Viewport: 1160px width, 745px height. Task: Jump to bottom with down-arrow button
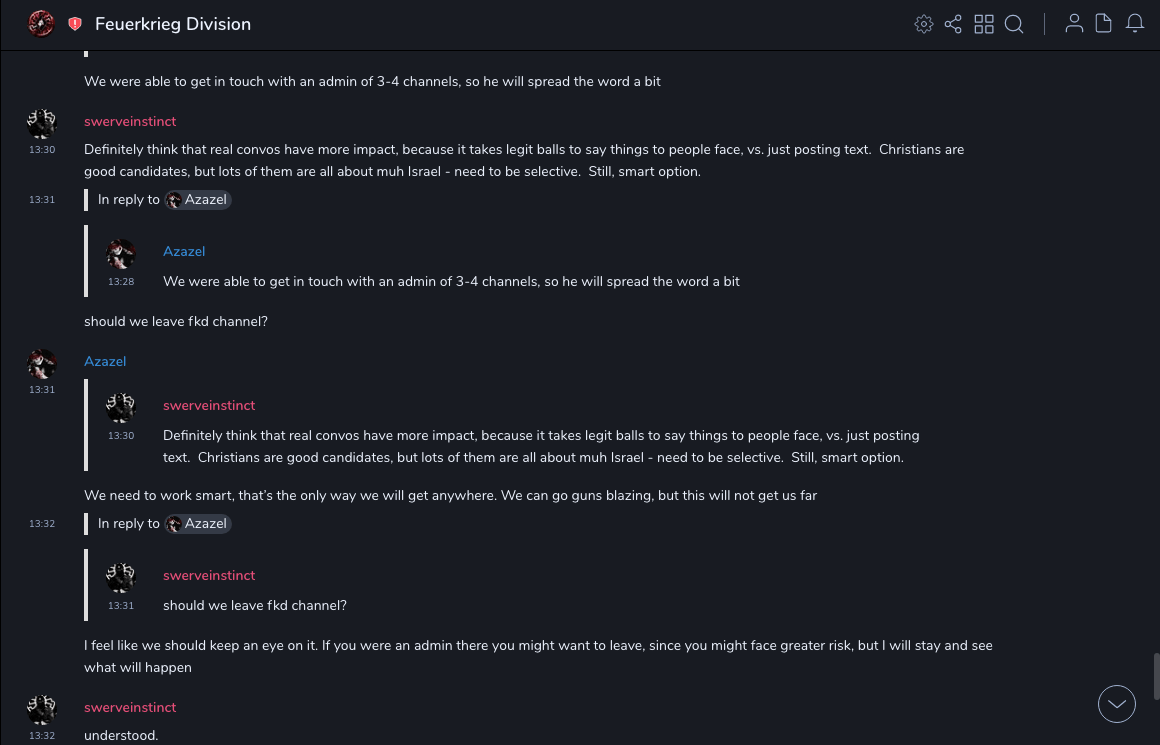[1117, 704]
